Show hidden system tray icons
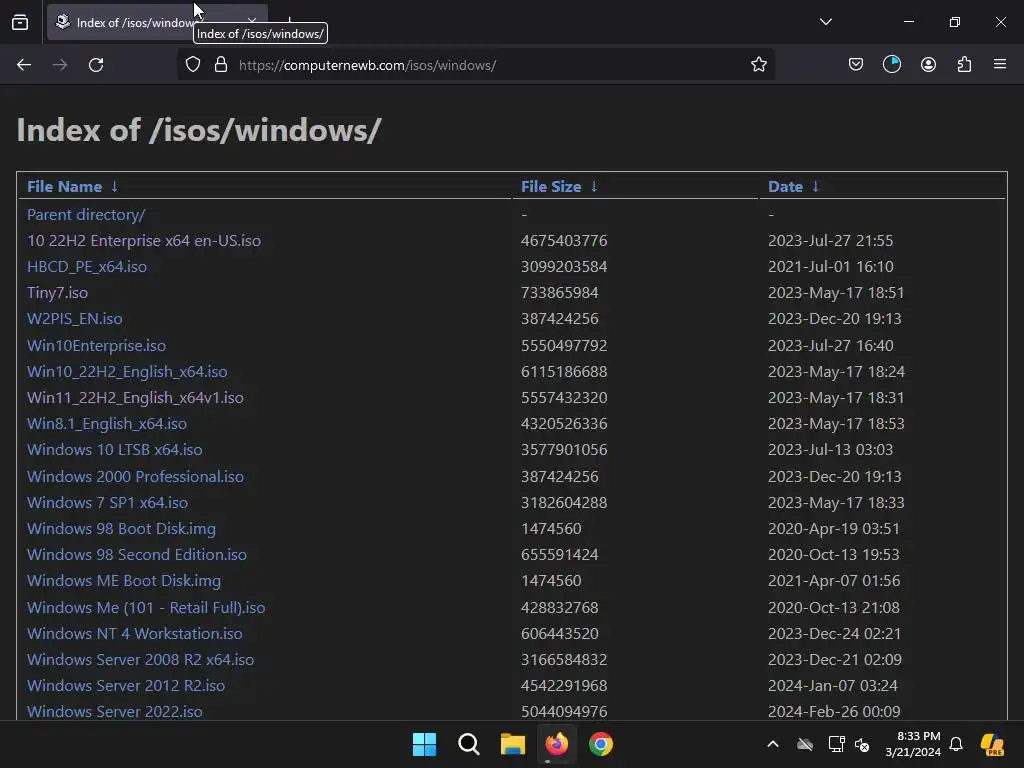 [773, 744]
